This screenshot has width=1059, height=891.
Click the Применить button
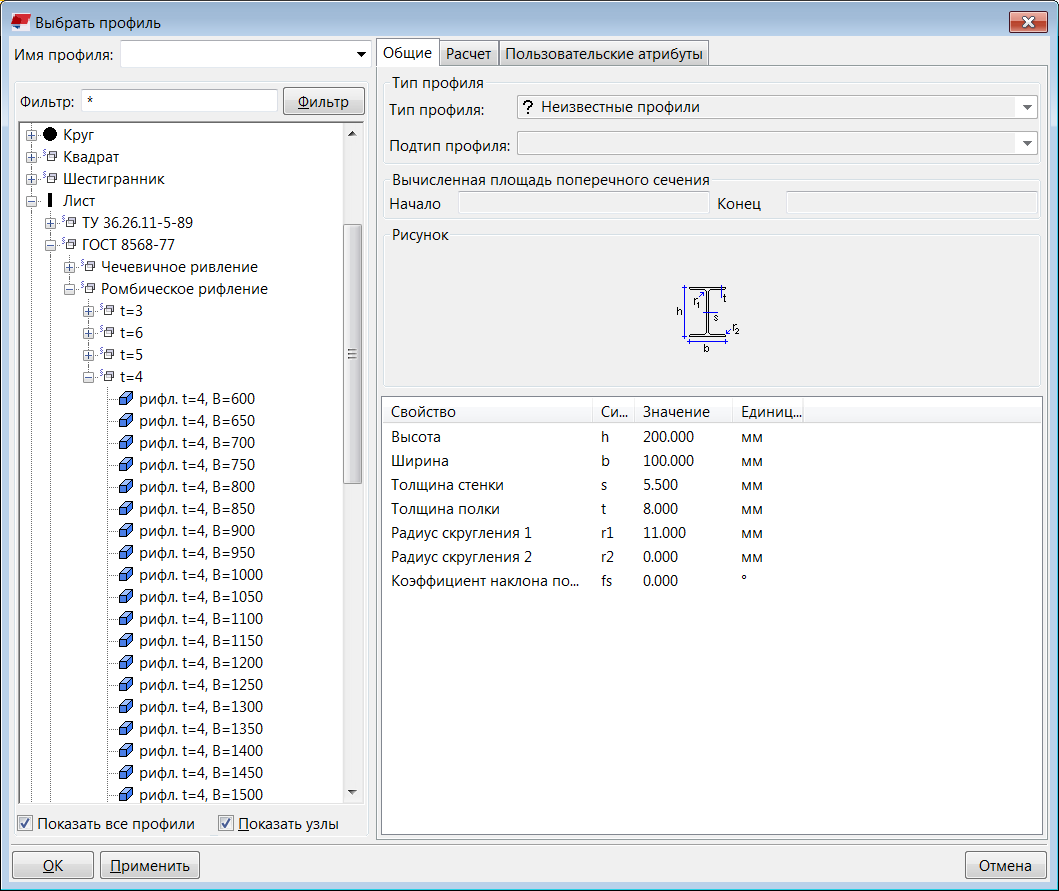(150, 866)
